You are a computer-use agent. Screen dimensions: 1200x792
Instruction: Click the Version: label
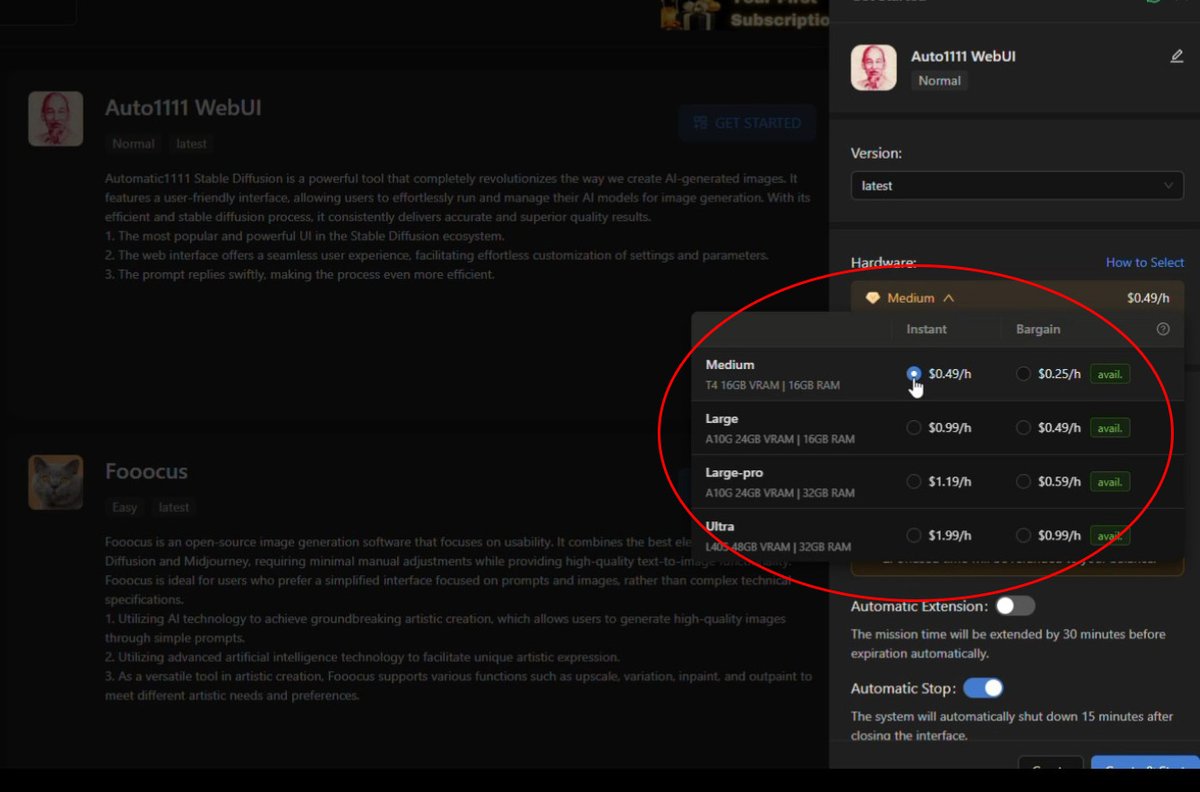[x=876, y=153]
